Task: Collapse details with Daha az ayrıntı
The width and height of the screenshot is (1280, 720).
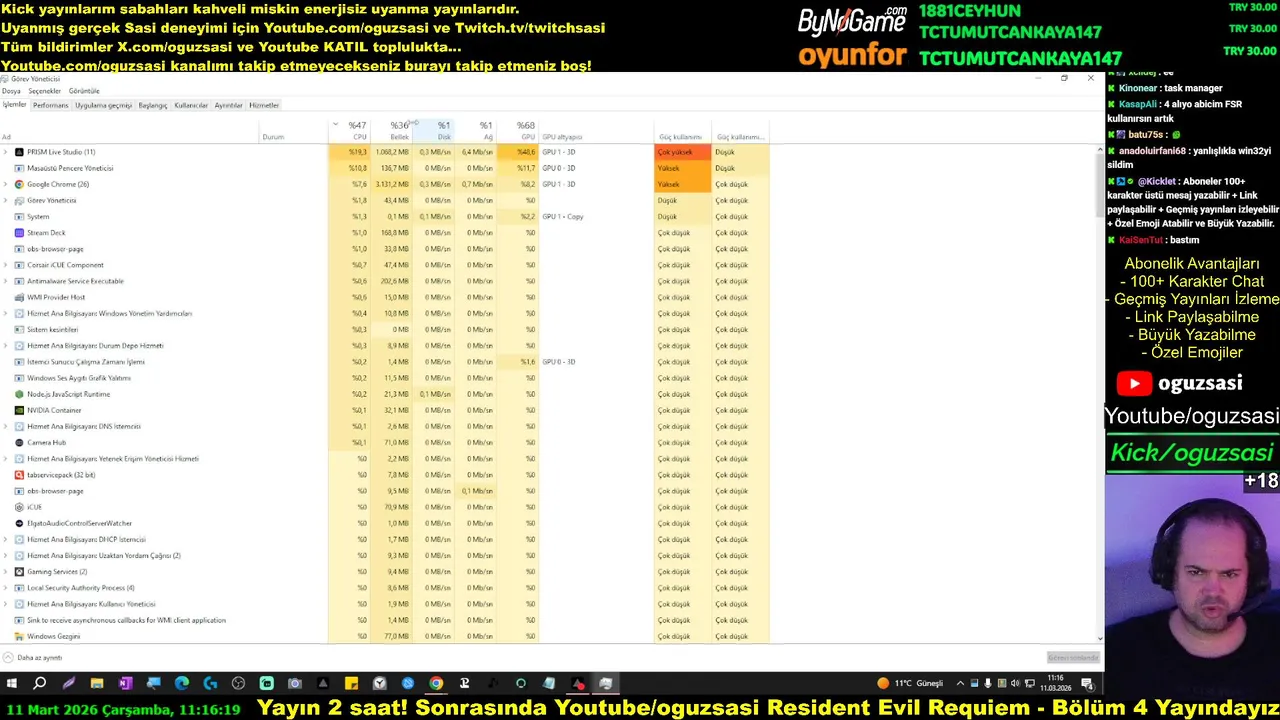Action: (x=33, y=658)
